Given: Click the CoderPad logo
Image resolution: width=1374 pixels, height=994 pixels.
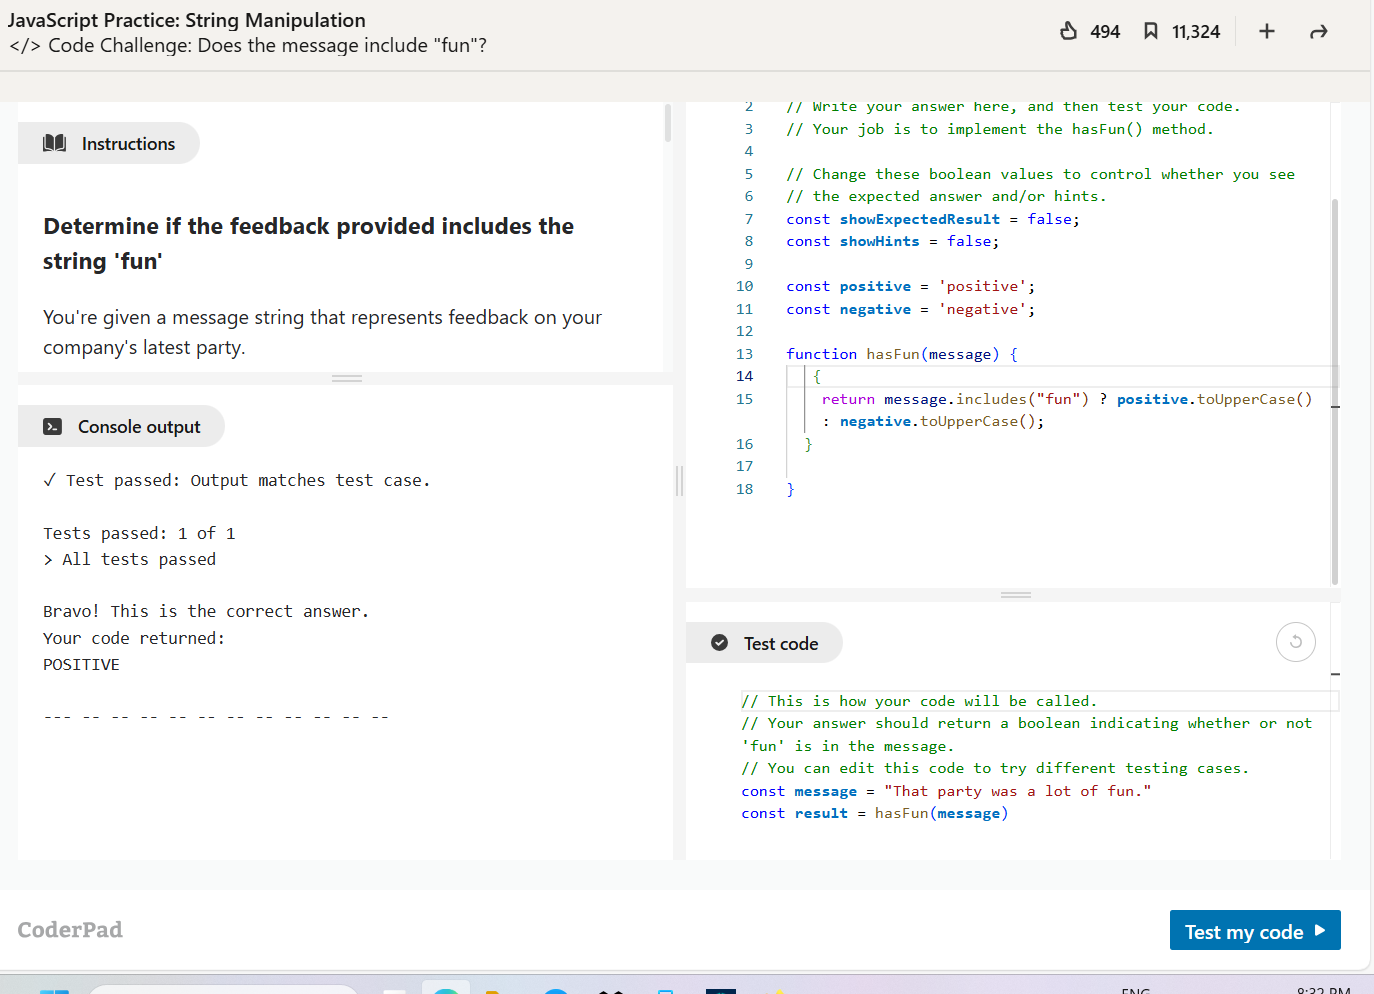Looking at the screenshot, I should [70, 930].
